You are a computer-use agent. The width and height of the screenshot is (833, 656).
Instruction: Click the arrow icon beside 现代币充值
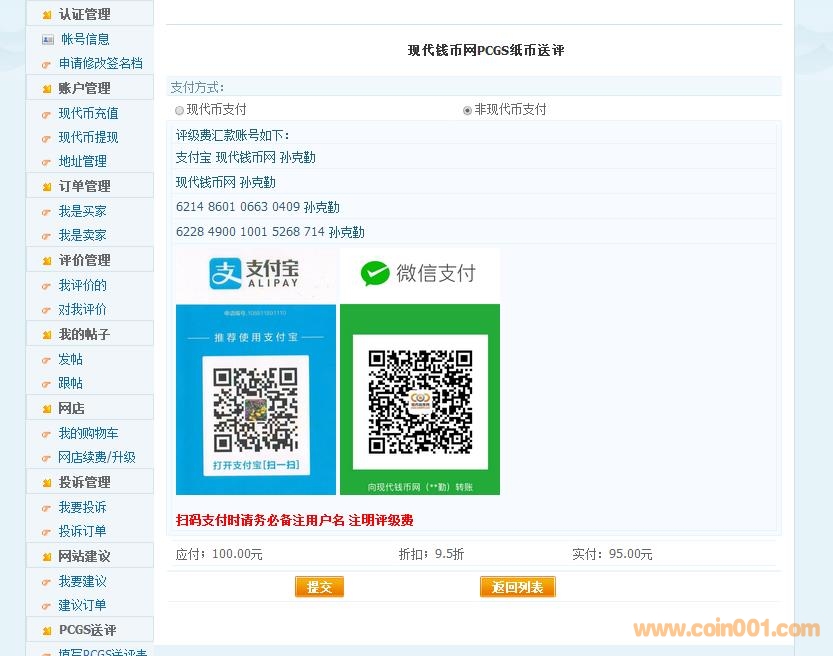point(46,114)
